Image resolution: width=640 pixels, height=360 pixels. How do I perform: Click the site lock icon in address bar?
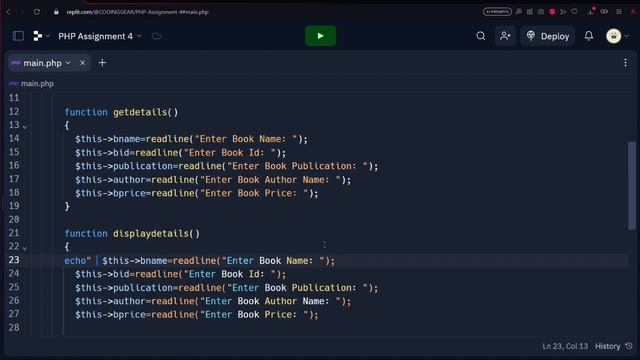(56, 12)
